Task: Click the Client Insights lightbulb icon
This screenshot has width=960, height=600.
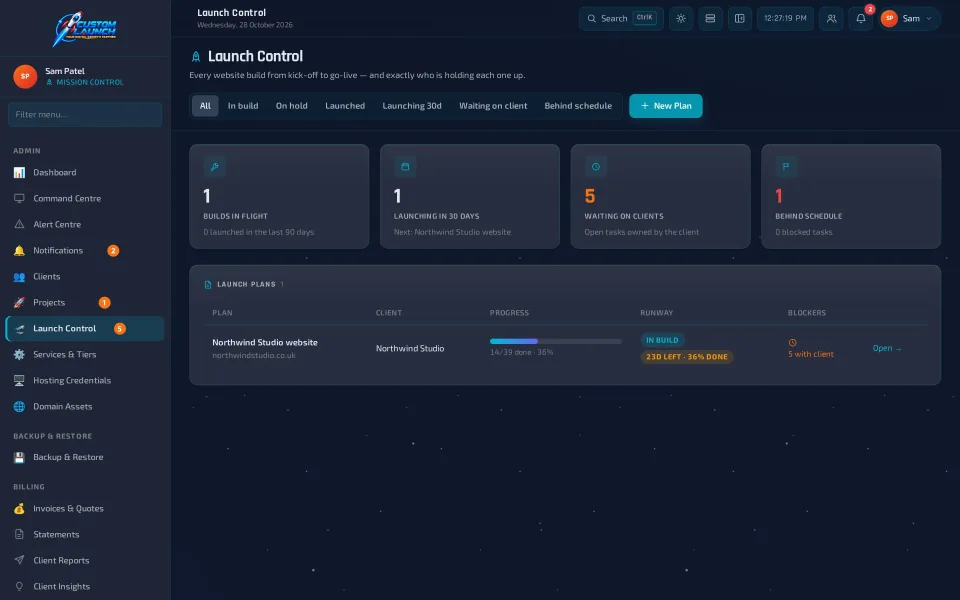Action: pyautogui.click(x=20, y=587)
